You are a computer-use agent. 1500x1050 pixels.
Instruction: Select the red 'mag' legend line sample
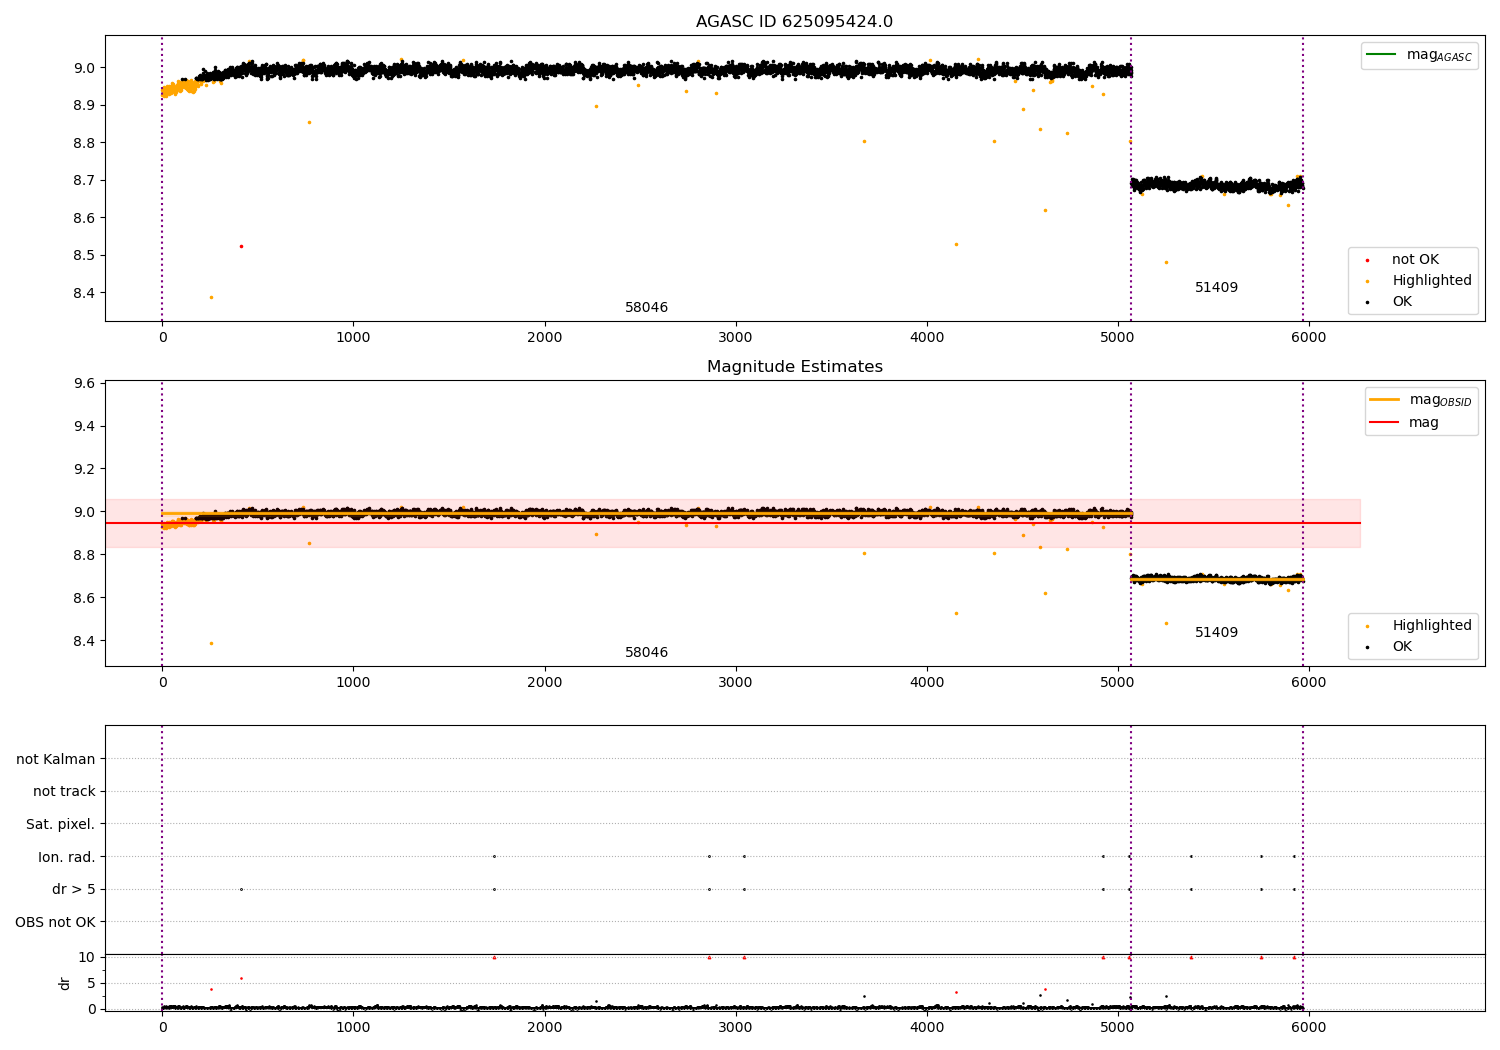pyautogui.click(x=1385, y=422)
